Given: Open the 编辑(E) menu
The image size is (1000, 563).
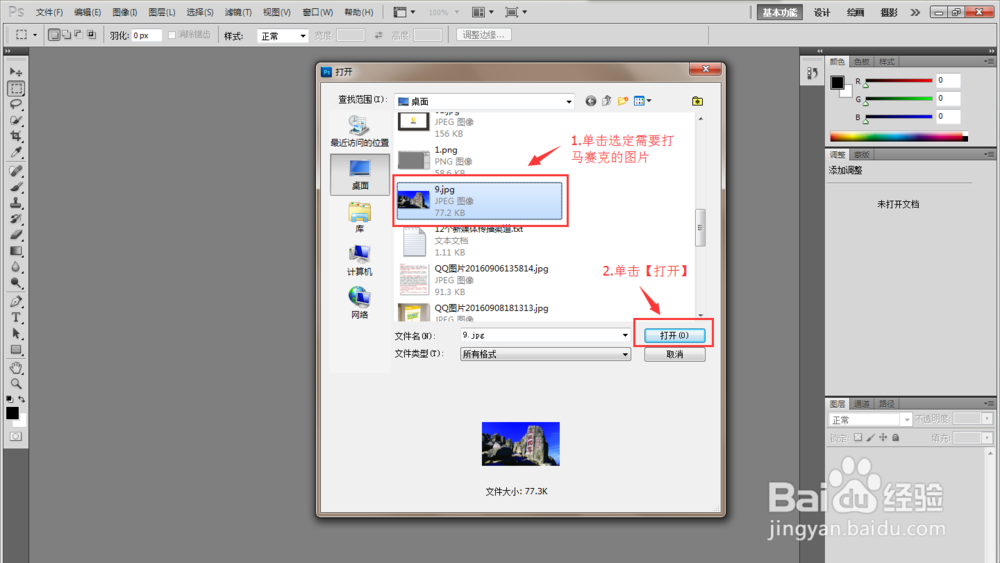Looking at the screenshot, I should pos(87,12).
